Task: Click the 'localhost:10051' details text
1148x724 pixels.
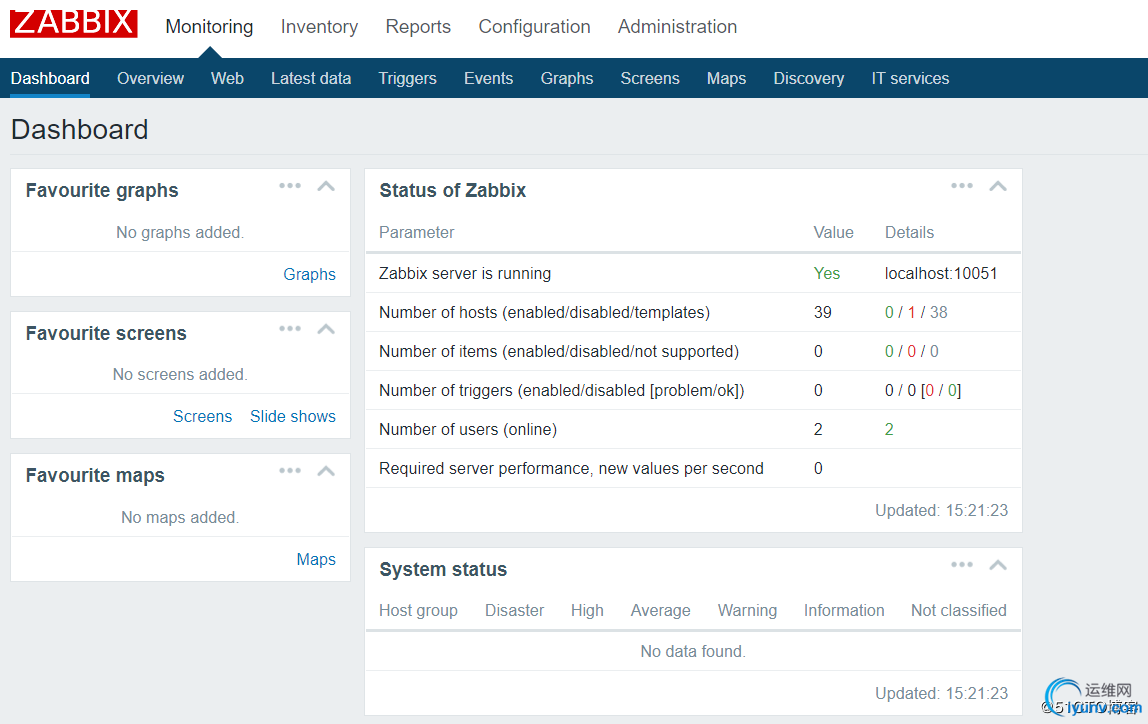Action: (x=941, y=273)
